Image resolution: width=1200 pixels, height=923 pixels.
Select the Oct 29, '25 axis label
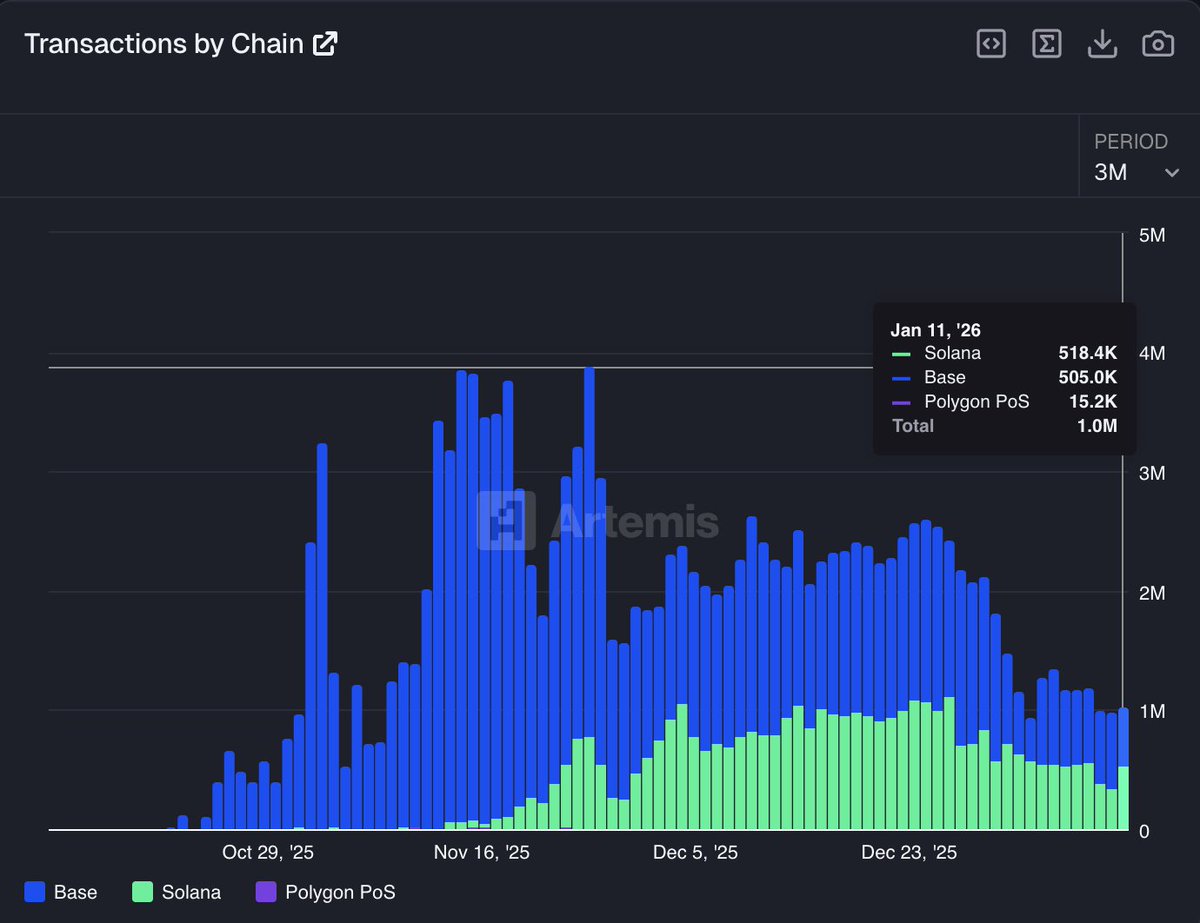coord(268,853)
